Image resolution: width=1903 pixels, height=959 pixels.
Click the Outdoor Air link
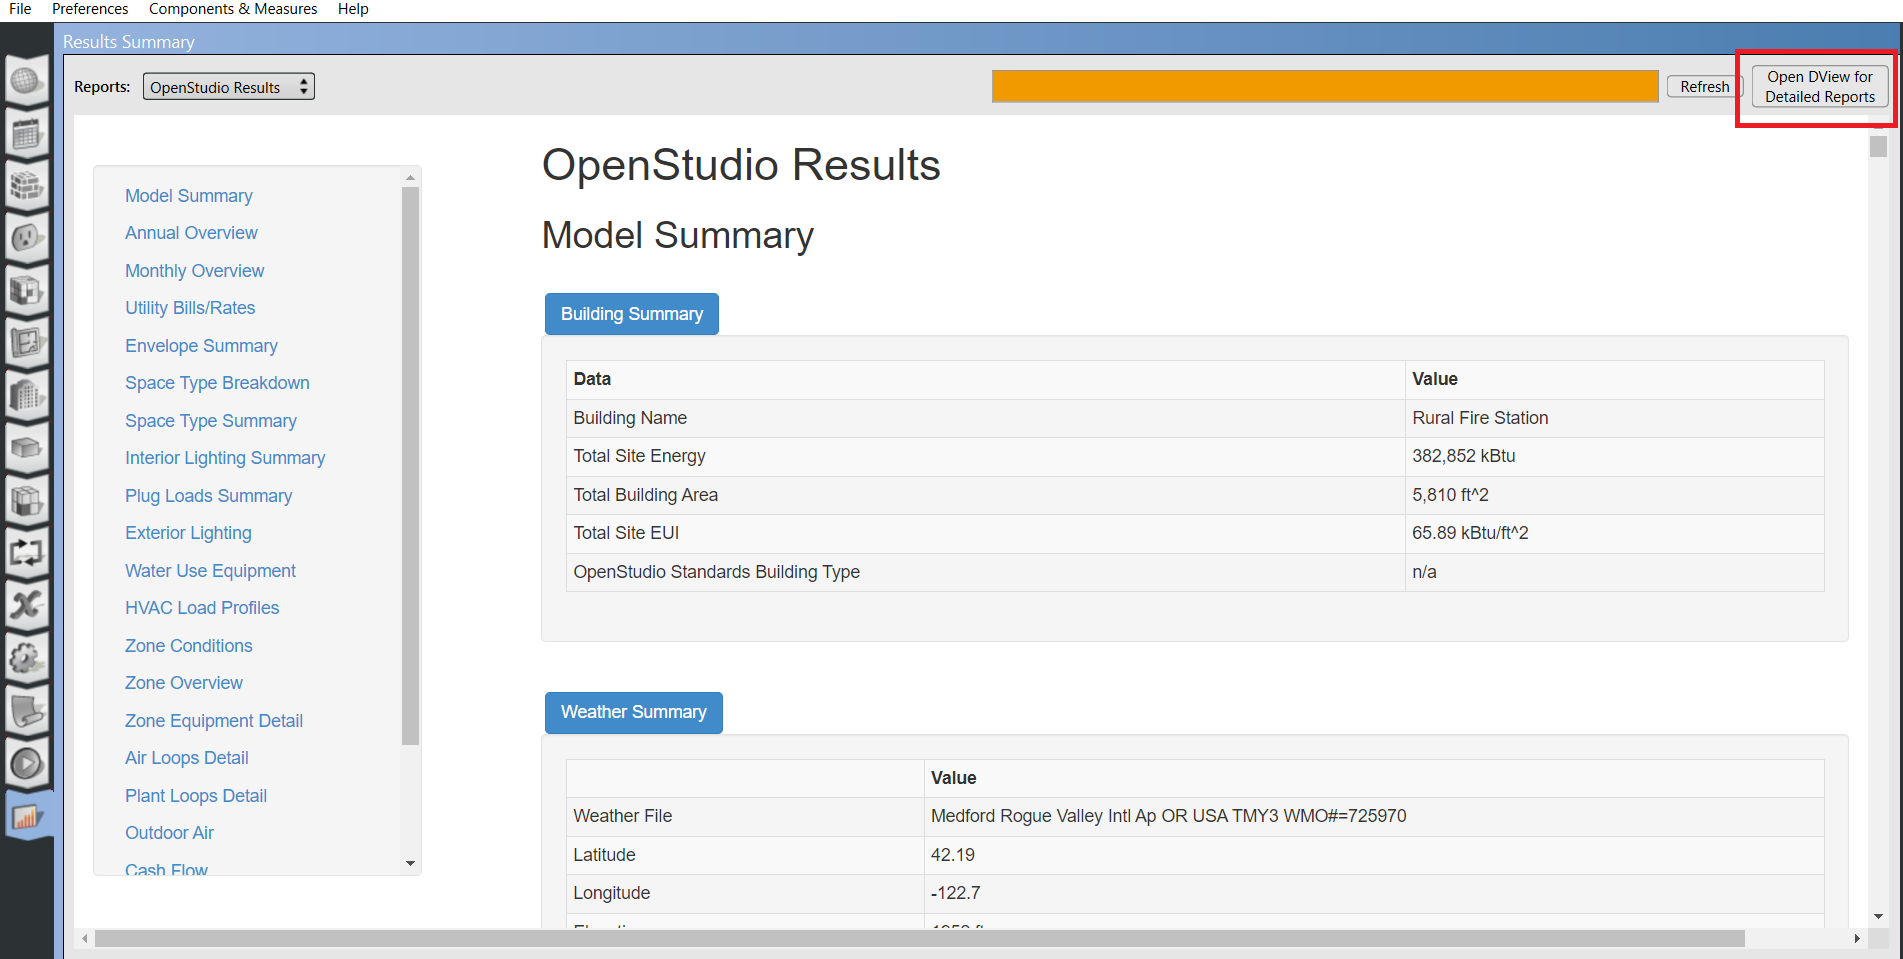tap(169, 833)
